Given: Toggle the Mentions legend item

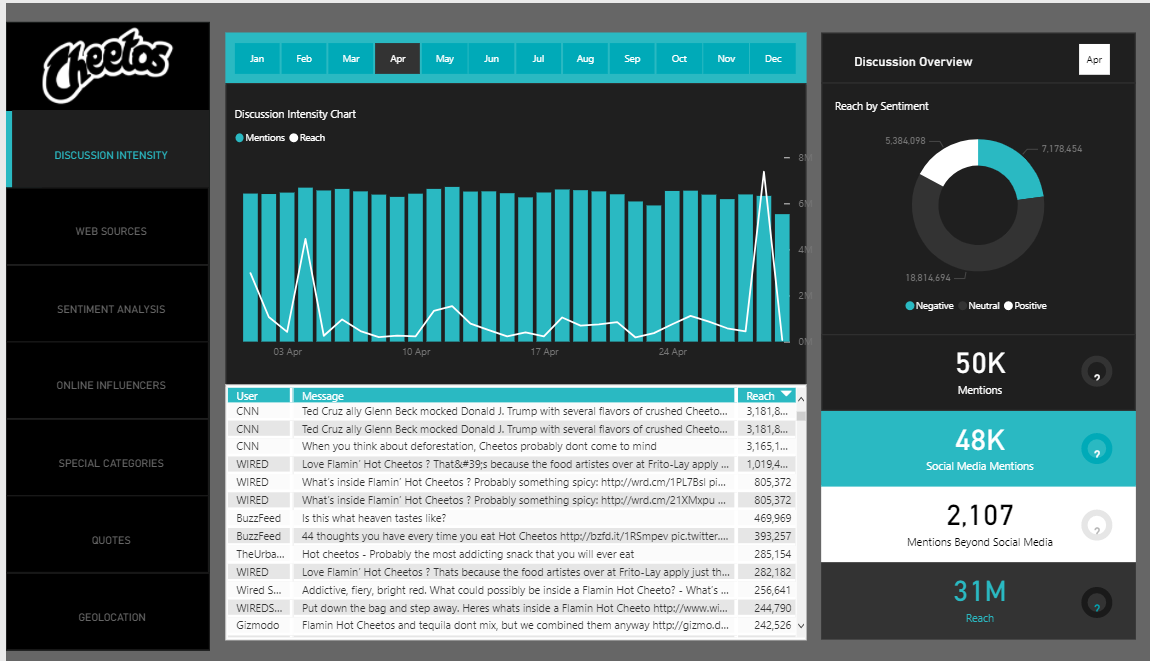Looking at the screenshot, I should click(260, 138).
